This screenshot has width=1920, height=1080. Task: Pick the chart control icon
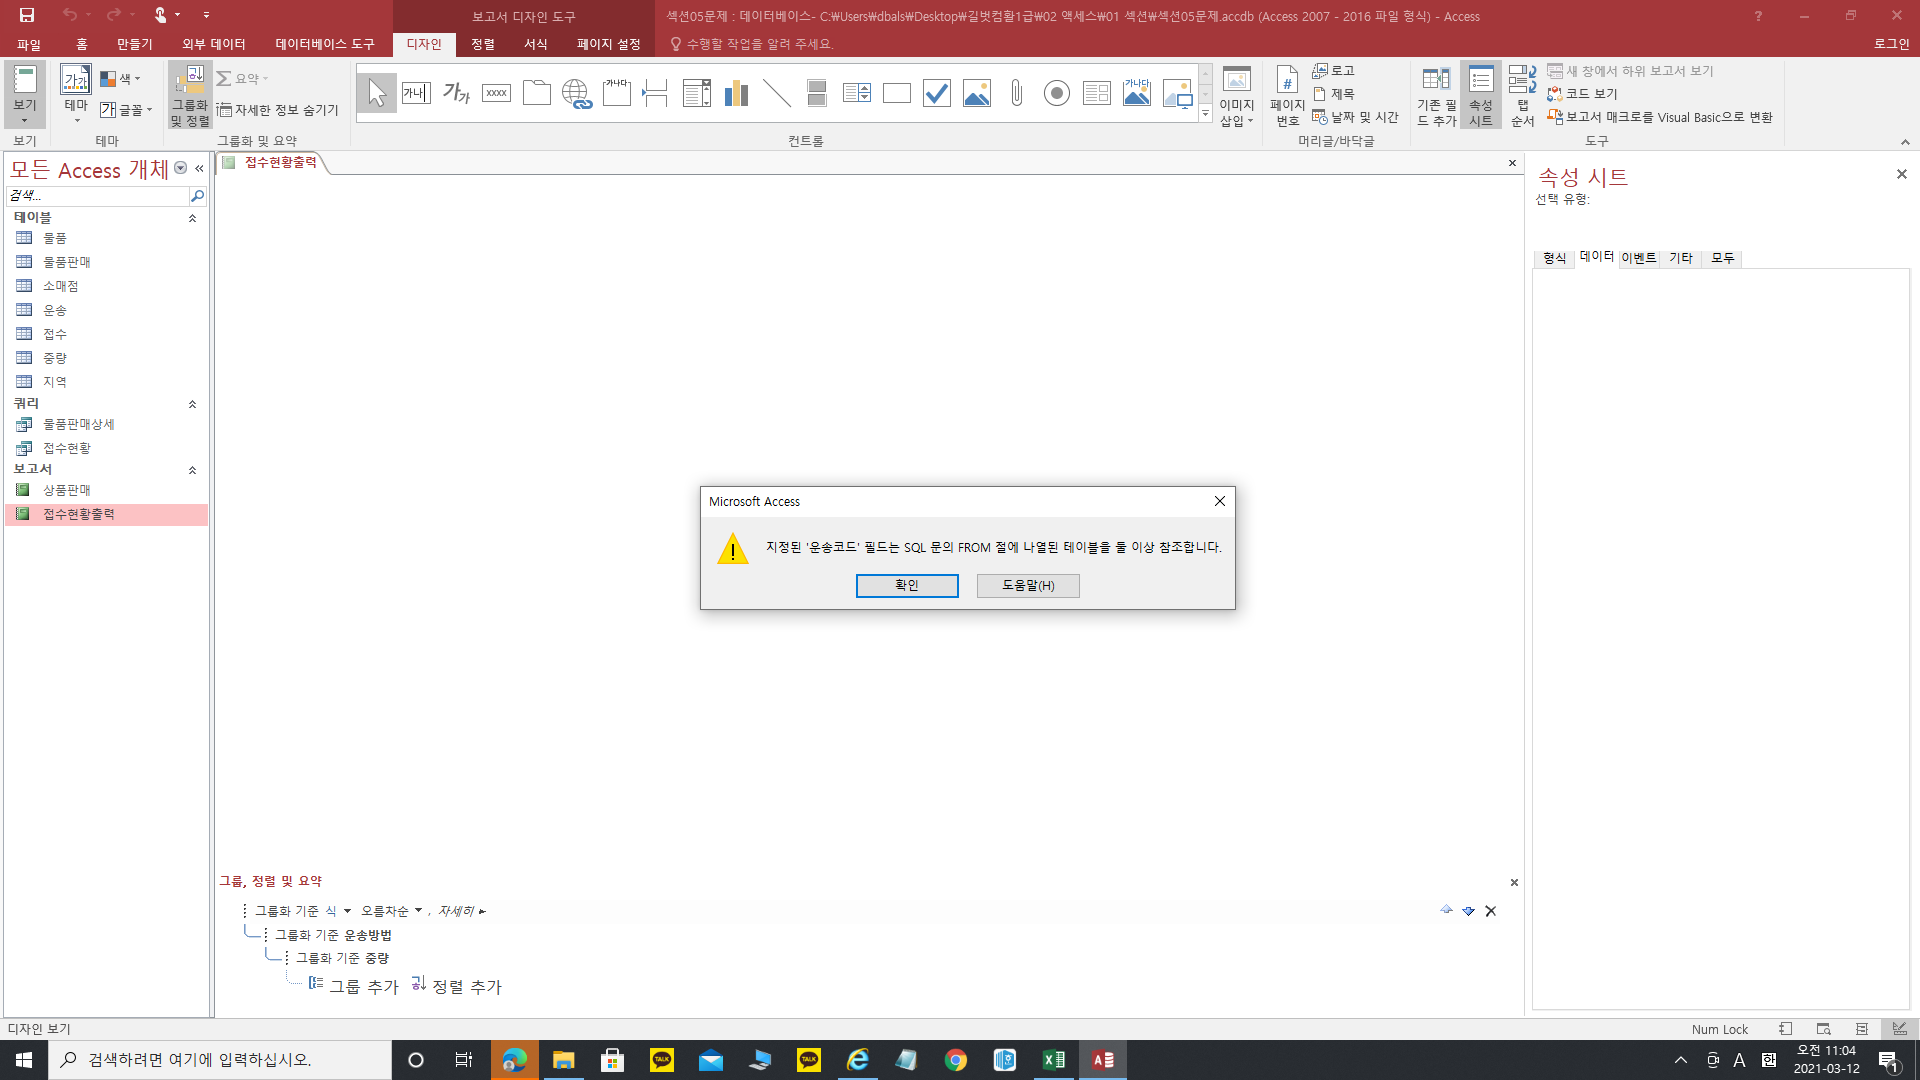pyautogui.click(x=736, y=93)
